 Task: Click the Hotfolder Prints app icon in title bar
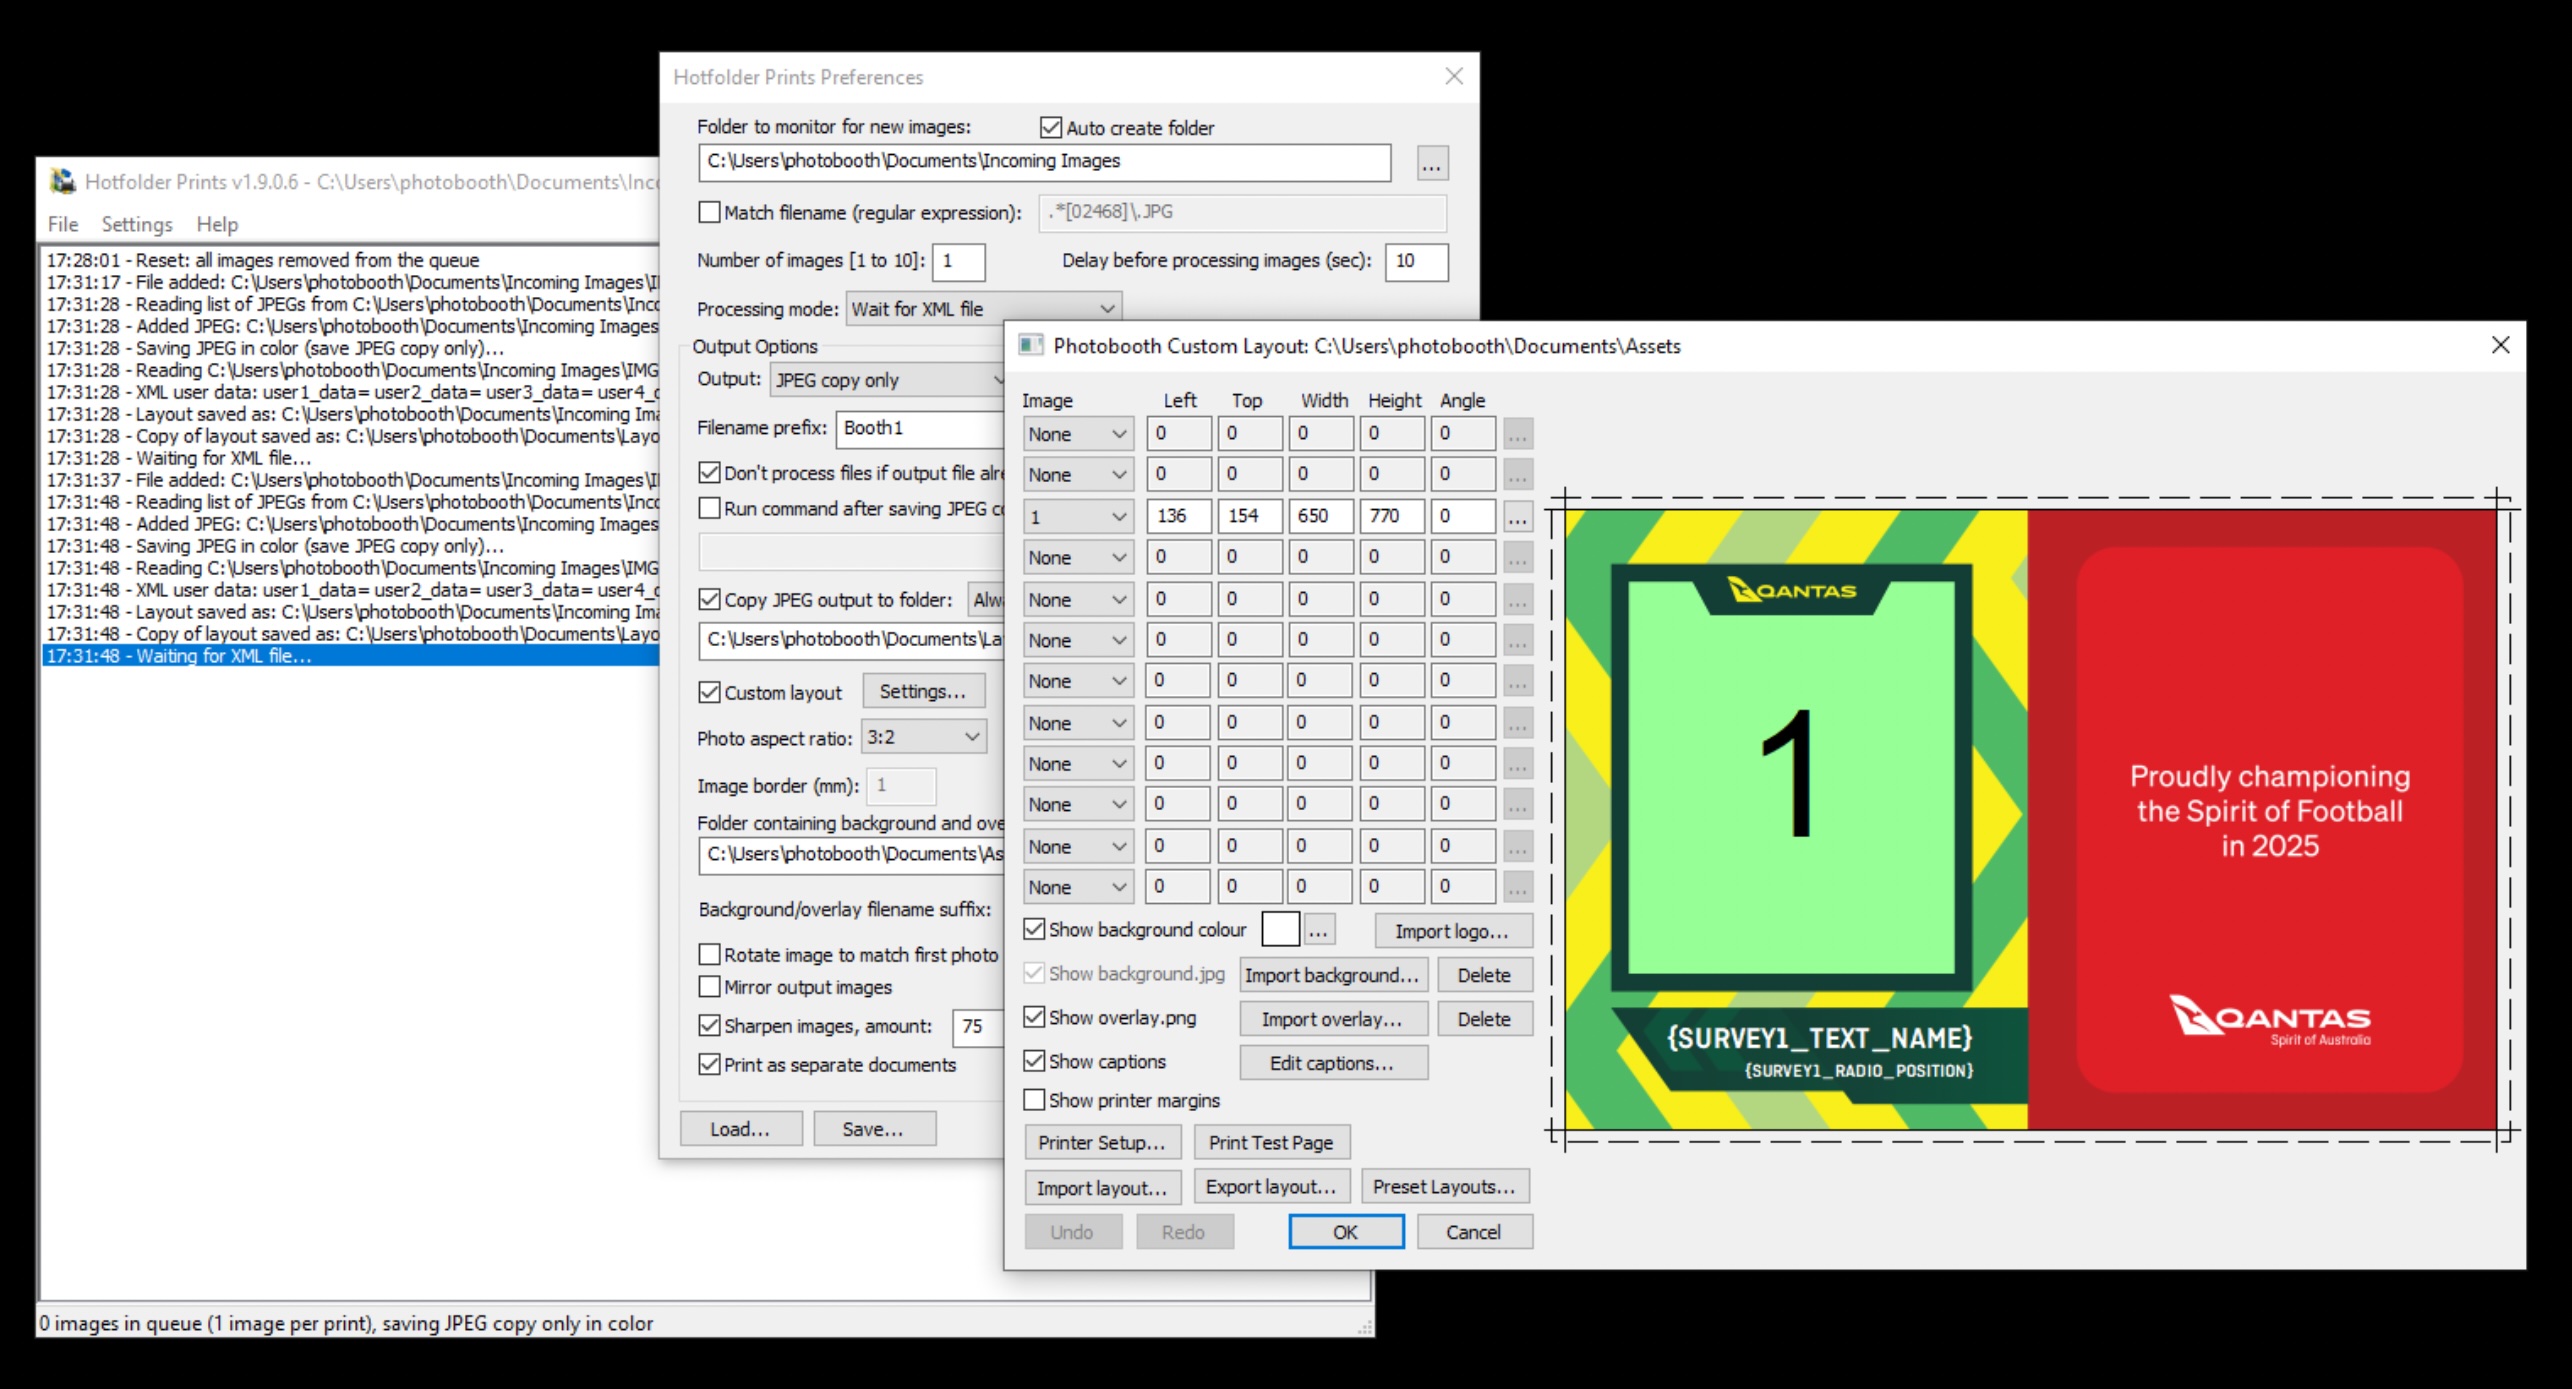(x=63, y=181)
